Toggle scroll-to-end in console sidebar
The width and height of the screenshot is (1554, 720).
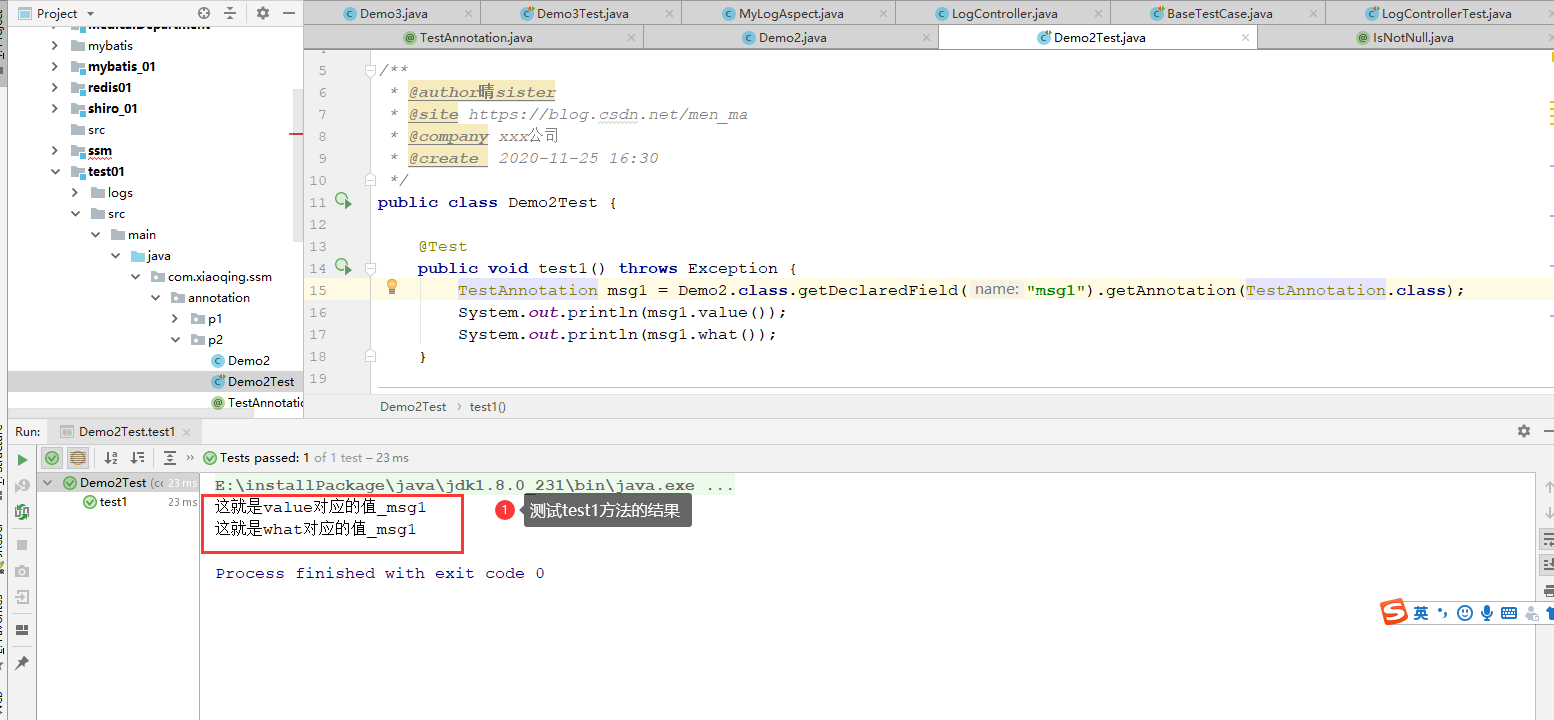pos(1547,564)
